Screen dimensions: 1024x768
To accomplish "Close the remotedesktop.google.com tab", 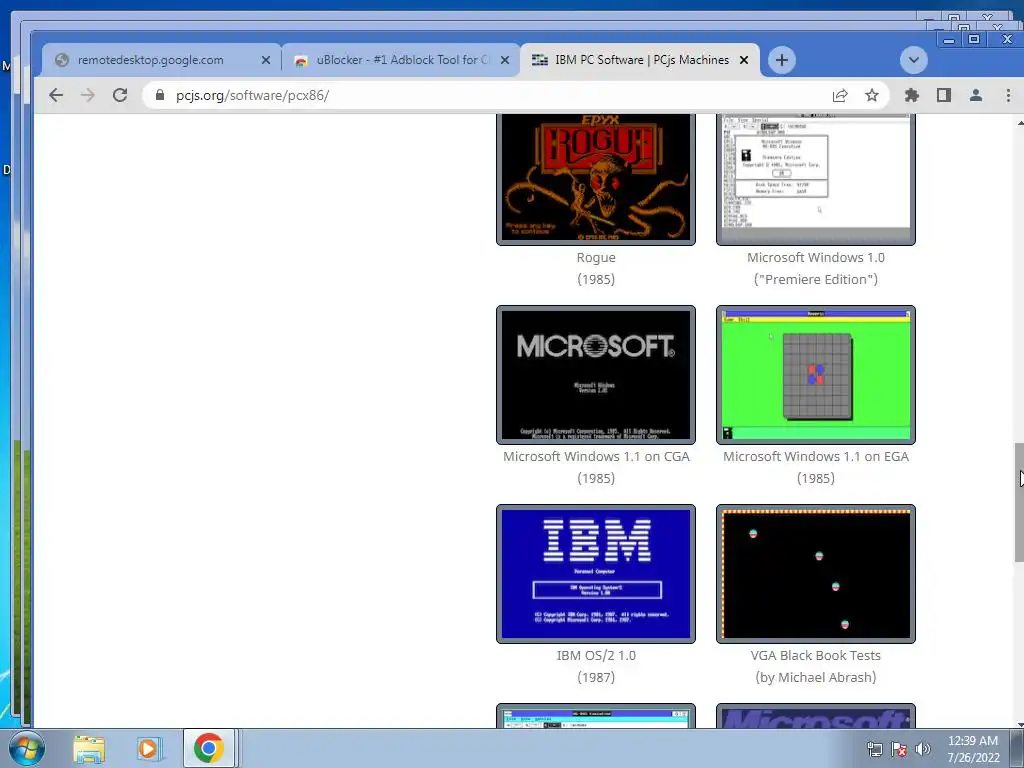I will point(266,60).
